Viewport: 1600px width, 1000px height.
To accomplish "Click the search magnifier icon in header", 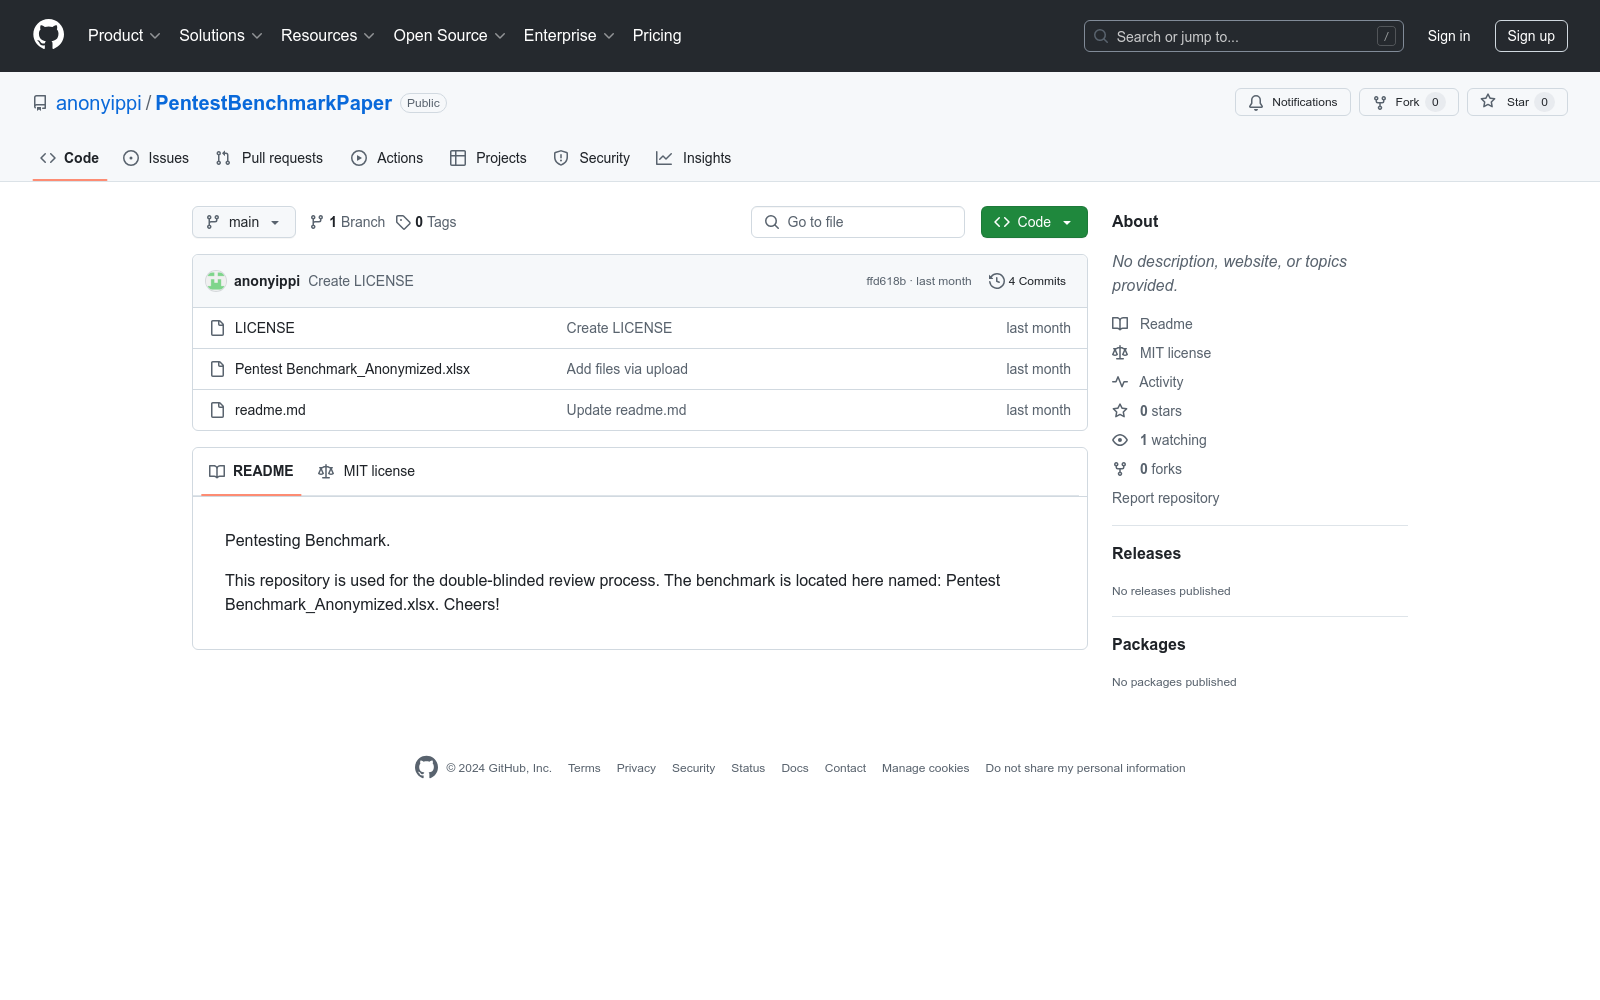I will tap(1101, 36).
